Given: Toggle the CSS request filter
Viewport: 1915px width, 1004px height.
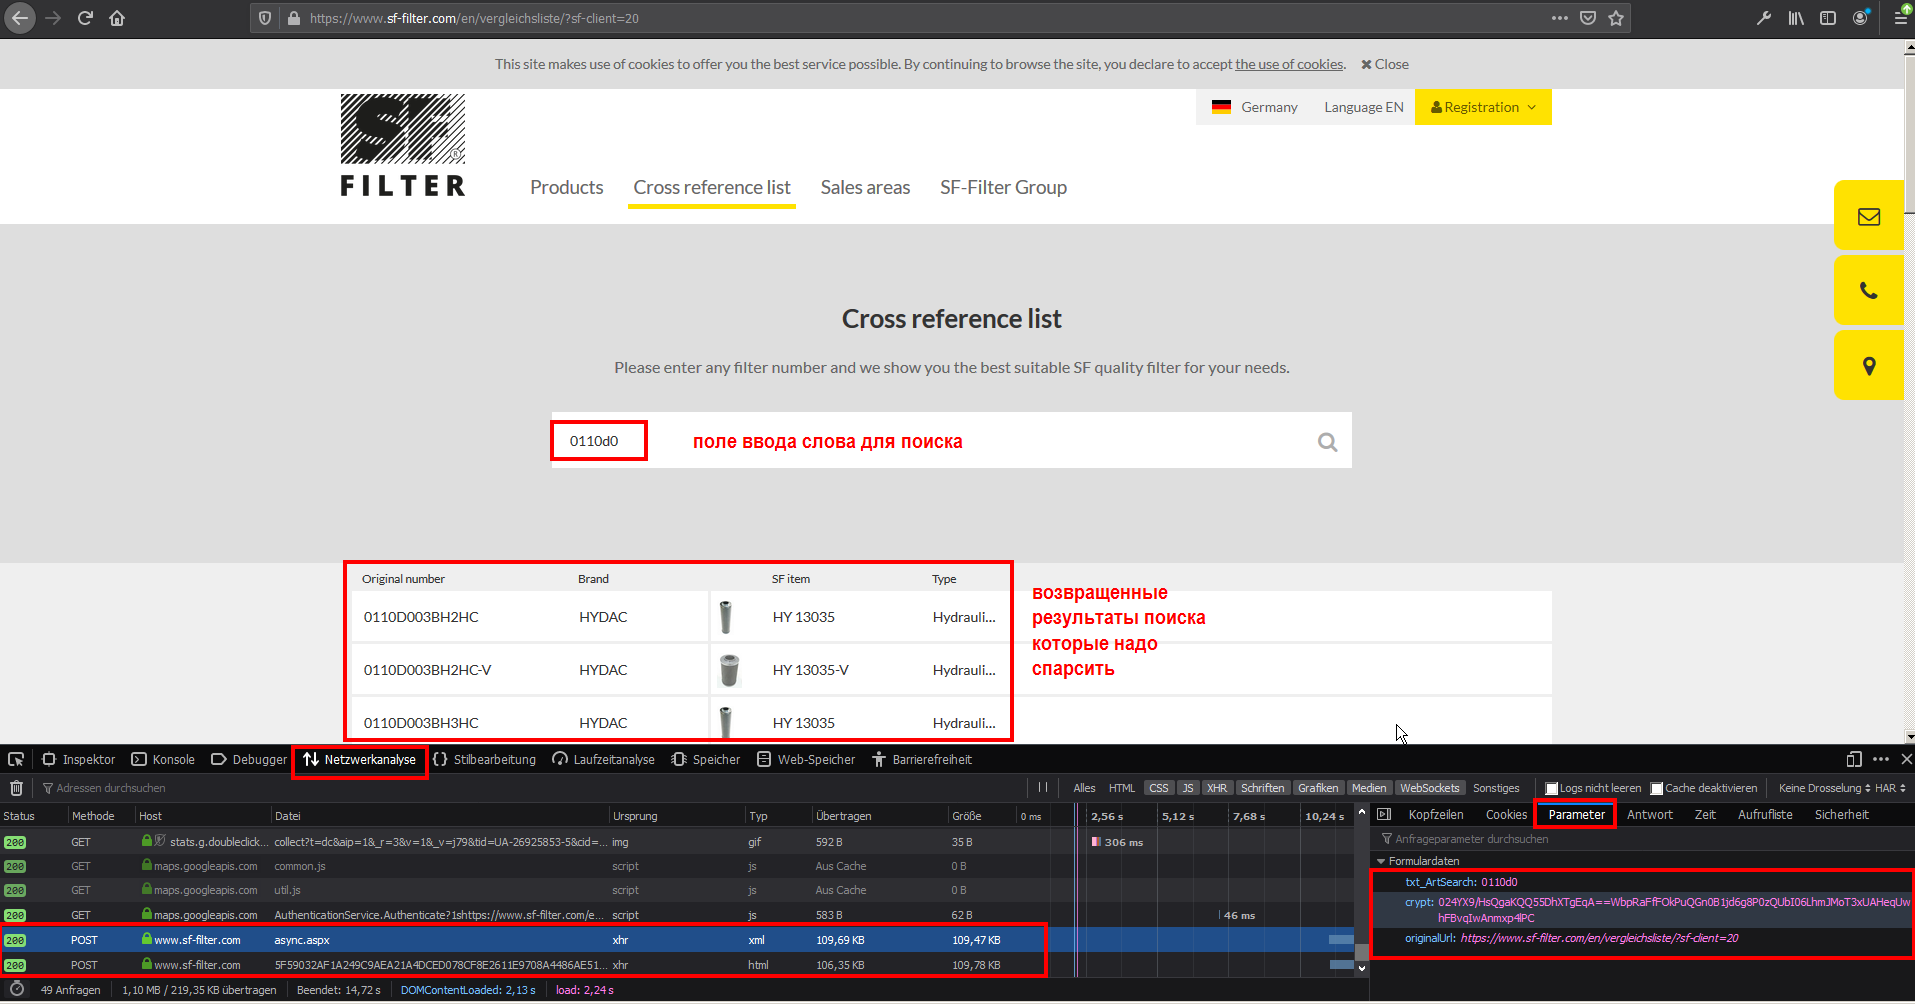Looking at the screenshot, I should 1159,788.
